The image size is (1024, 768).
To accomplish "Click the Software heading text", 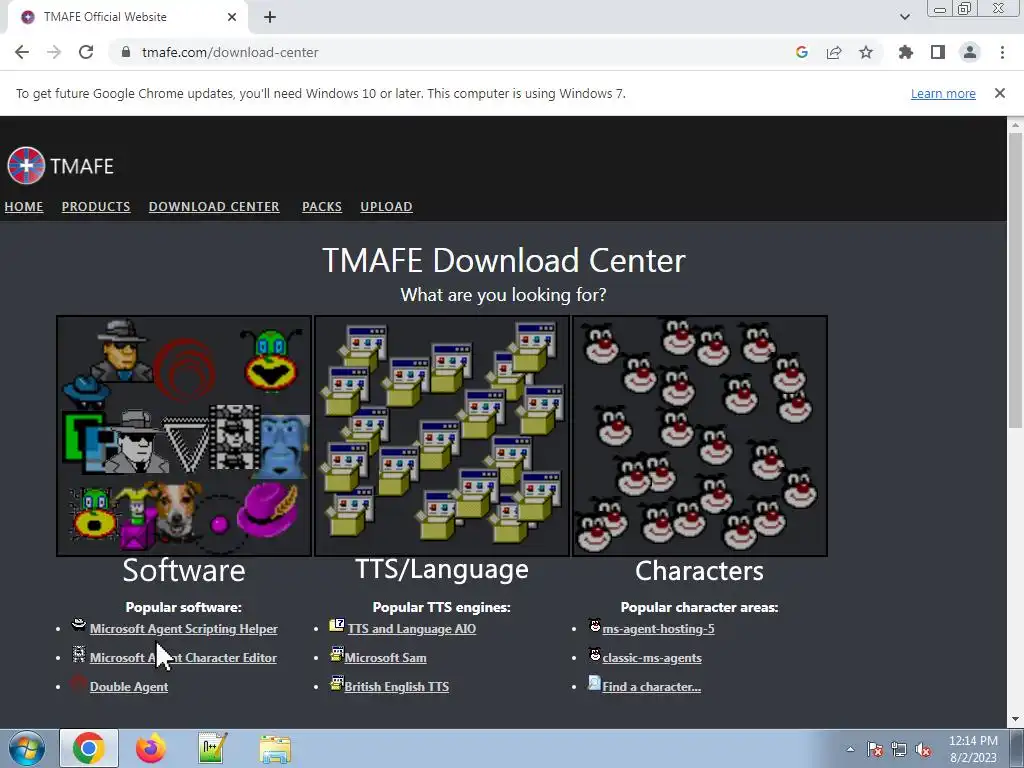I will [184, 571].
